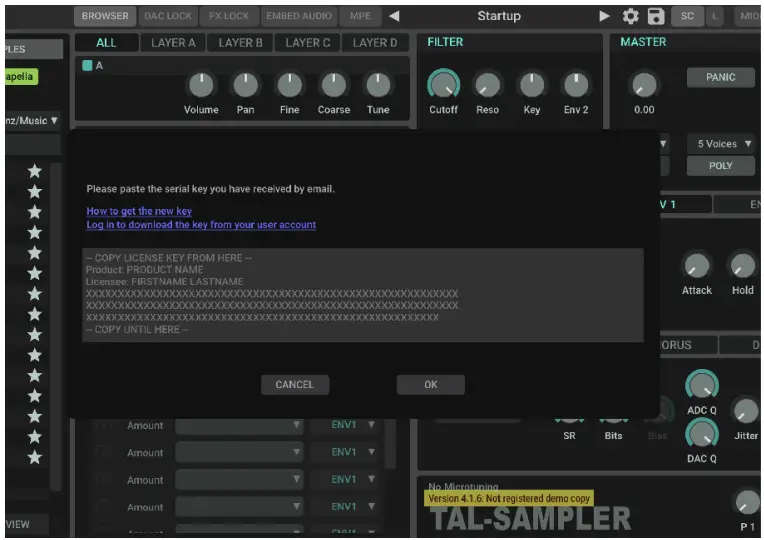Click the Coarse tuning knob
The image size is (764, 540).
coord(334,85)
